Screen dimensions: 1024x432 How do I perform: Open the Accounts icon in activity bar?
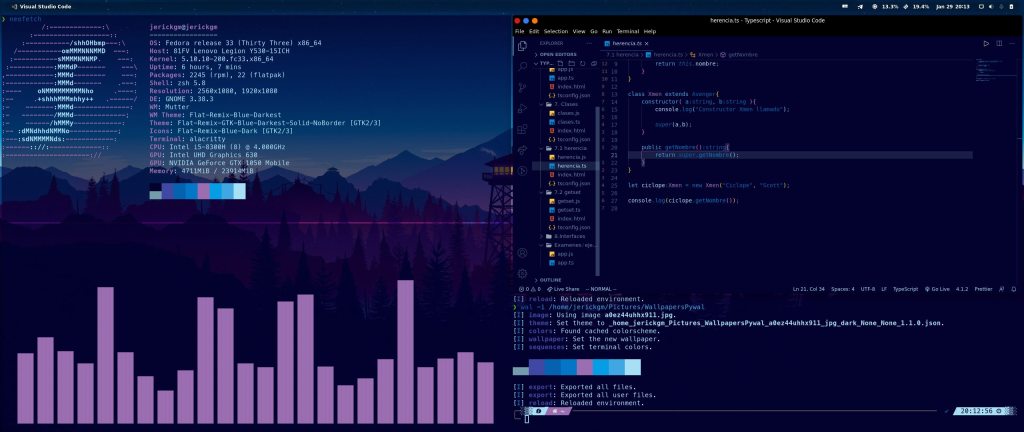pyautogui.click(x=522, y=251)
